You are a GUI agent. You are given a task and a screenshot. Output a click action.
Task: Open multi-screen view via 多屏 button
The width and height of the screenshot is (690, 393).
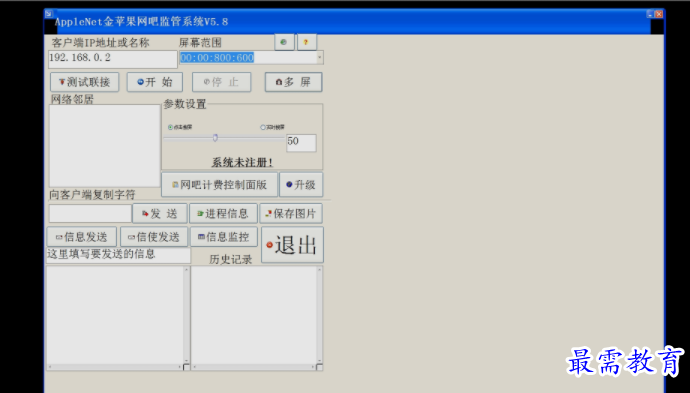click(x=294, y=82)
